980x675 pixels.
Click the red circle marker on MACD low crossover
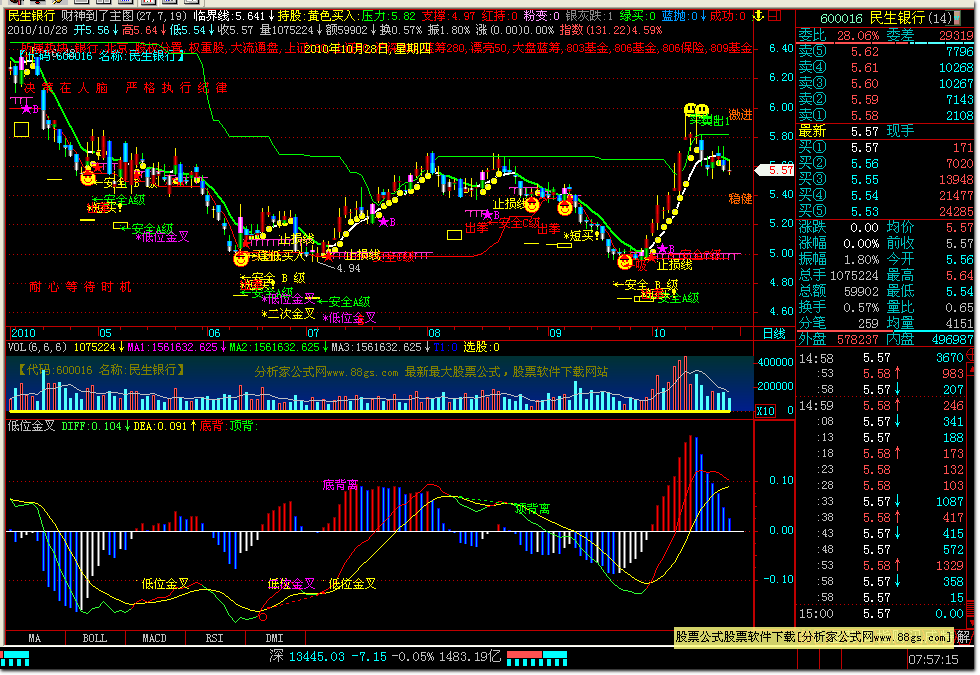(262, 617)
